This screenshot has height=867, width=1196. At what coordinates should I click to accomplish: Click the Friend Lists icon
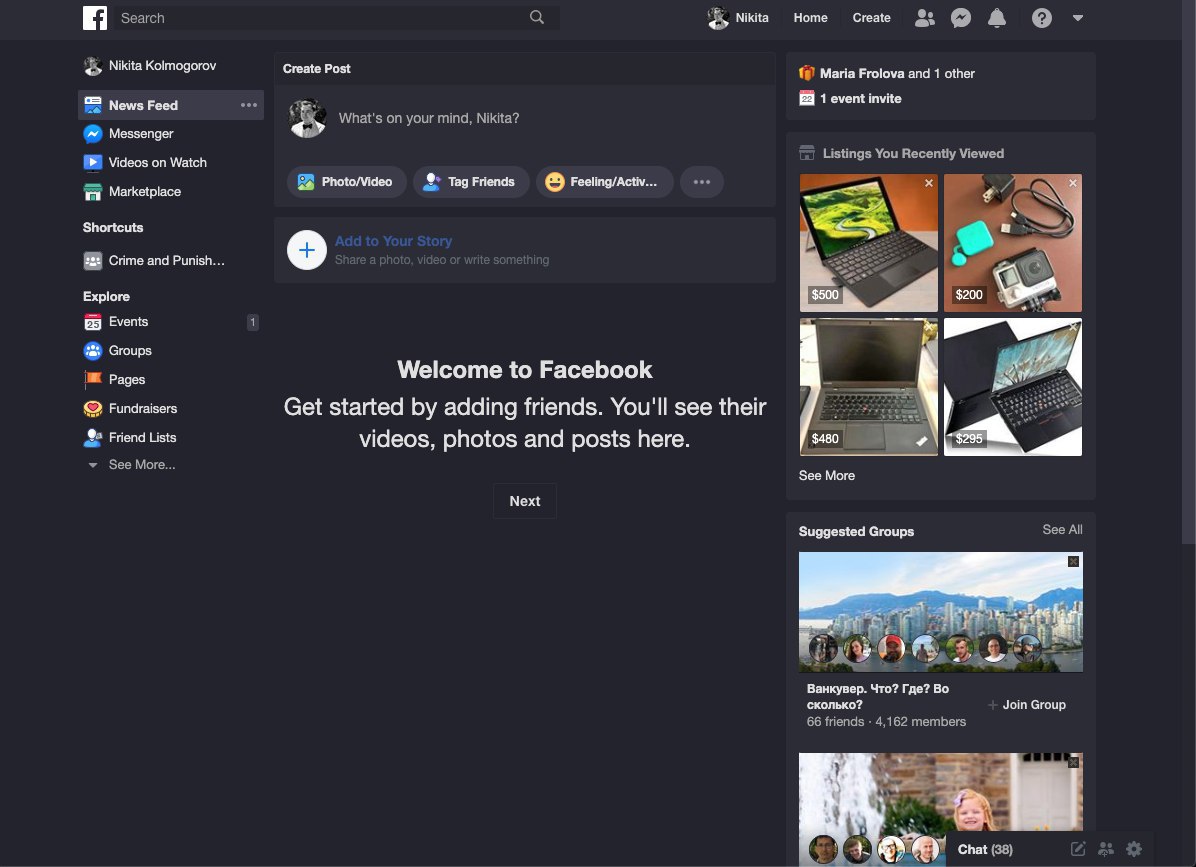click(93, 438)
